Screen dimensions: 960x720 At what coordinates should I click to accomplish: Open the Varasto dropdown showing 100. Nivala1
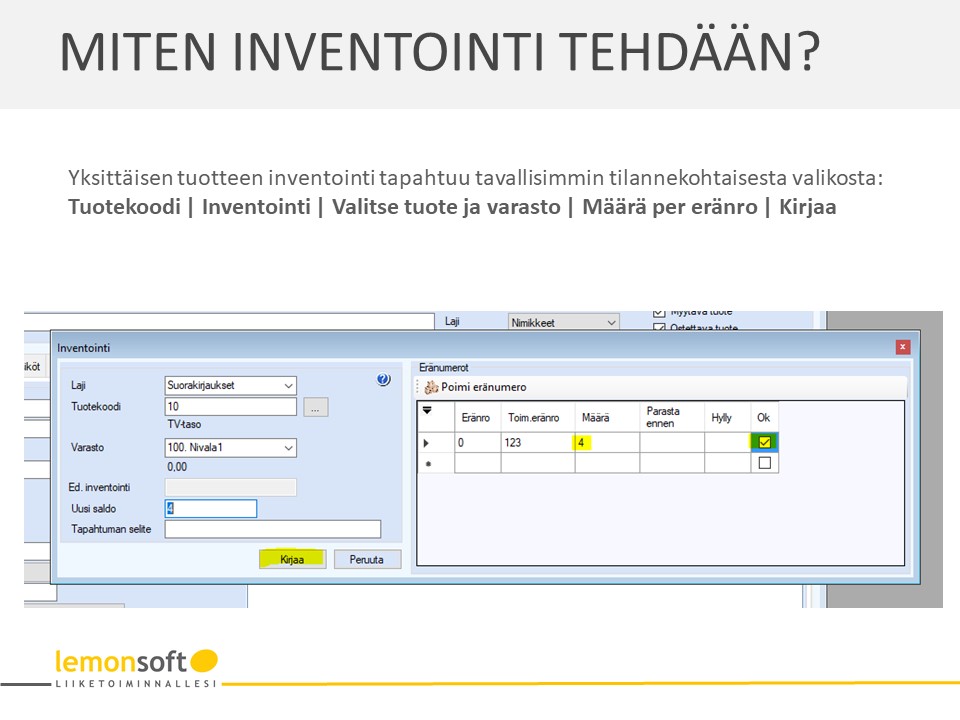290,448
